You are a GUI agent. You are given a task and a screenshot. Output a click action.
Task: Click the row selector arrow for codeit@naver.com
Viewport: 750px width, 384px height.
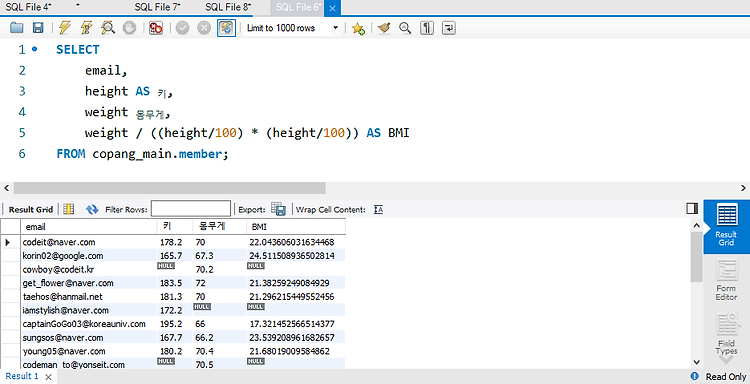tap(8, 242)
